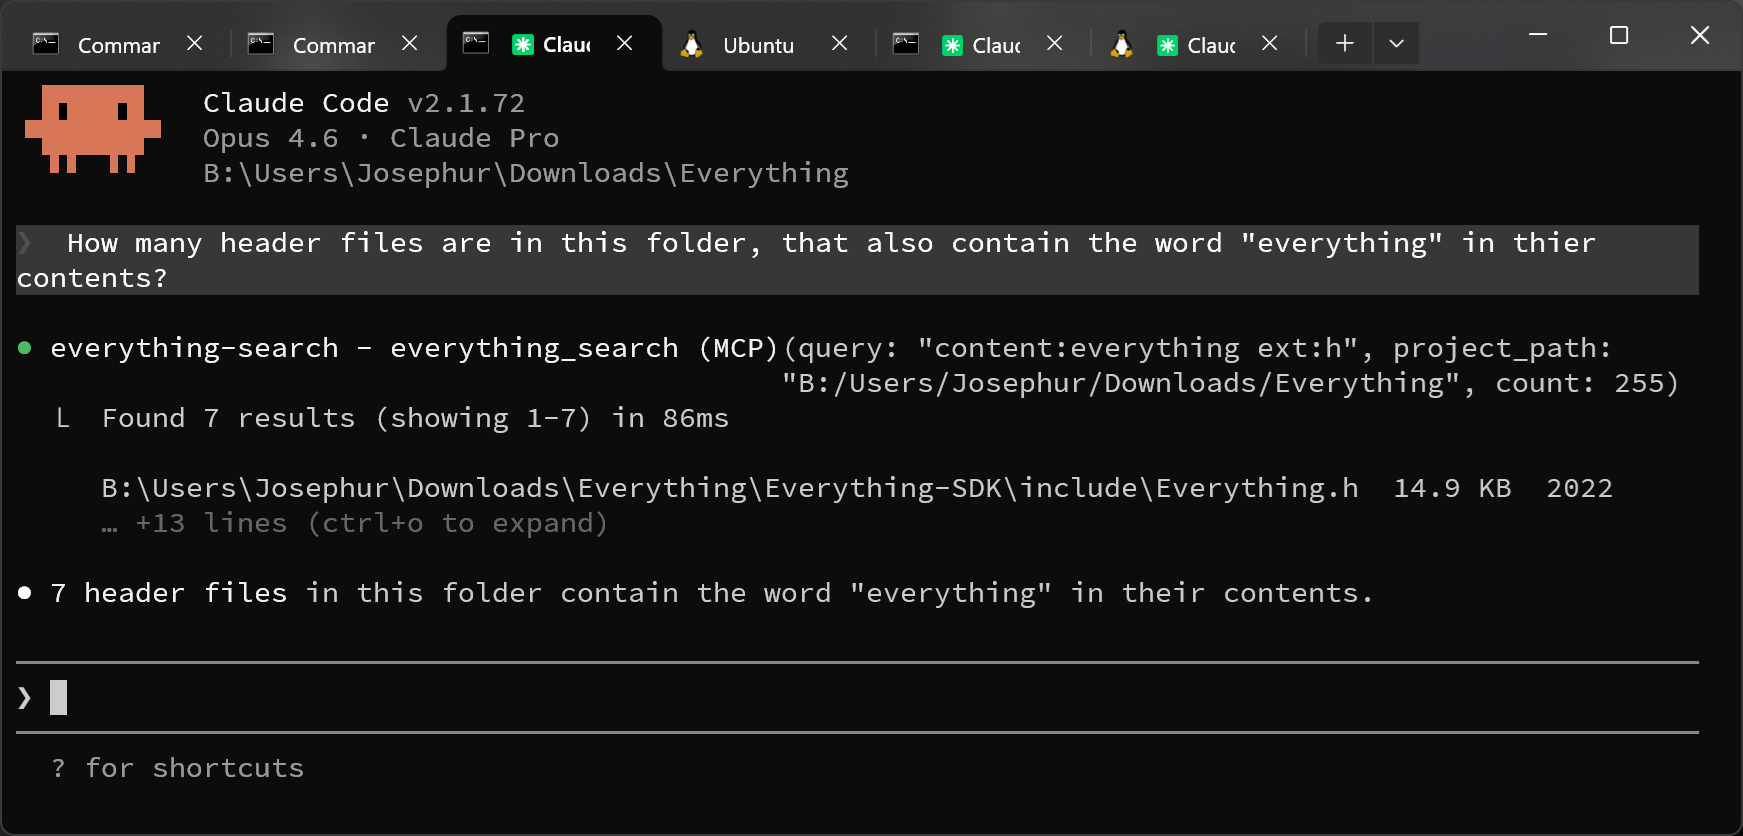The image size is (1743, 836).
Task: Click the 'Opus 4.6 · Claude Pro' model line
Action: [381, 138]
